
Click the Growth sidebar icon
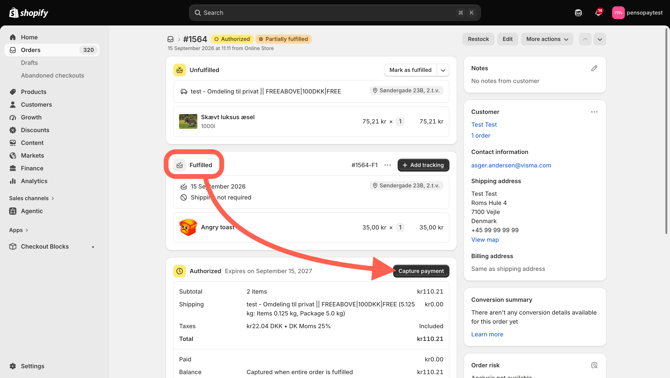tap(13, 117)
